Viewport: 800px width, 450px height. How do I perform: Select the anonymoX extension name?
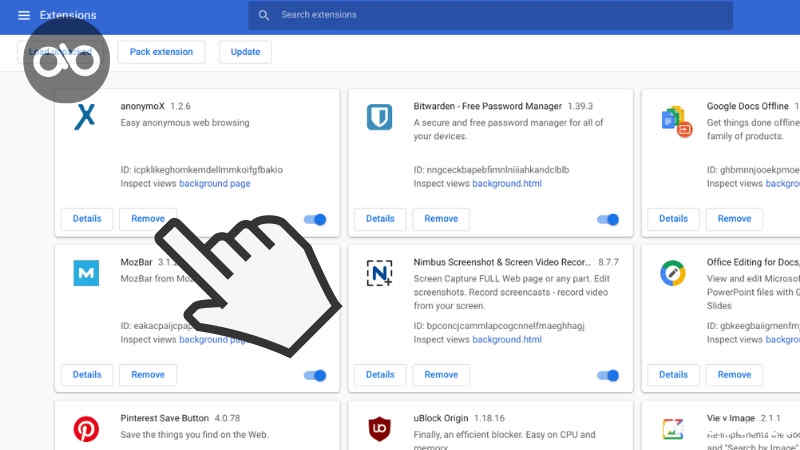pyautogui.click(x=142, y=106)
